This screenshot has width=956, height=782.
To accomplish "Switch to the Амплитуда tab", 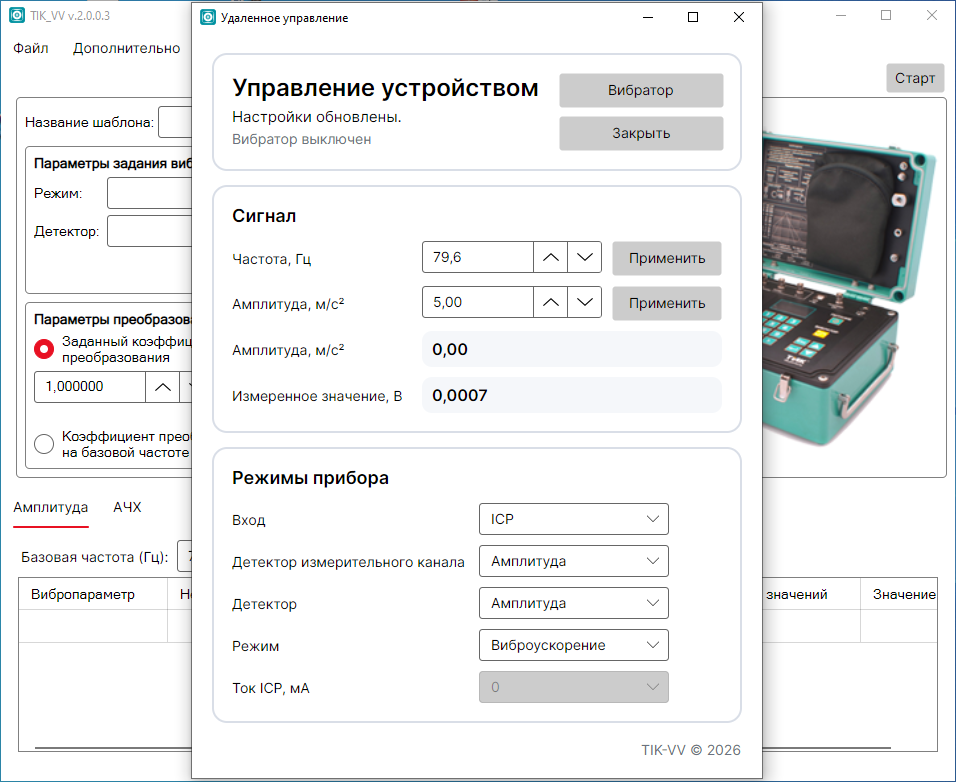I will [x=51, y=507].
